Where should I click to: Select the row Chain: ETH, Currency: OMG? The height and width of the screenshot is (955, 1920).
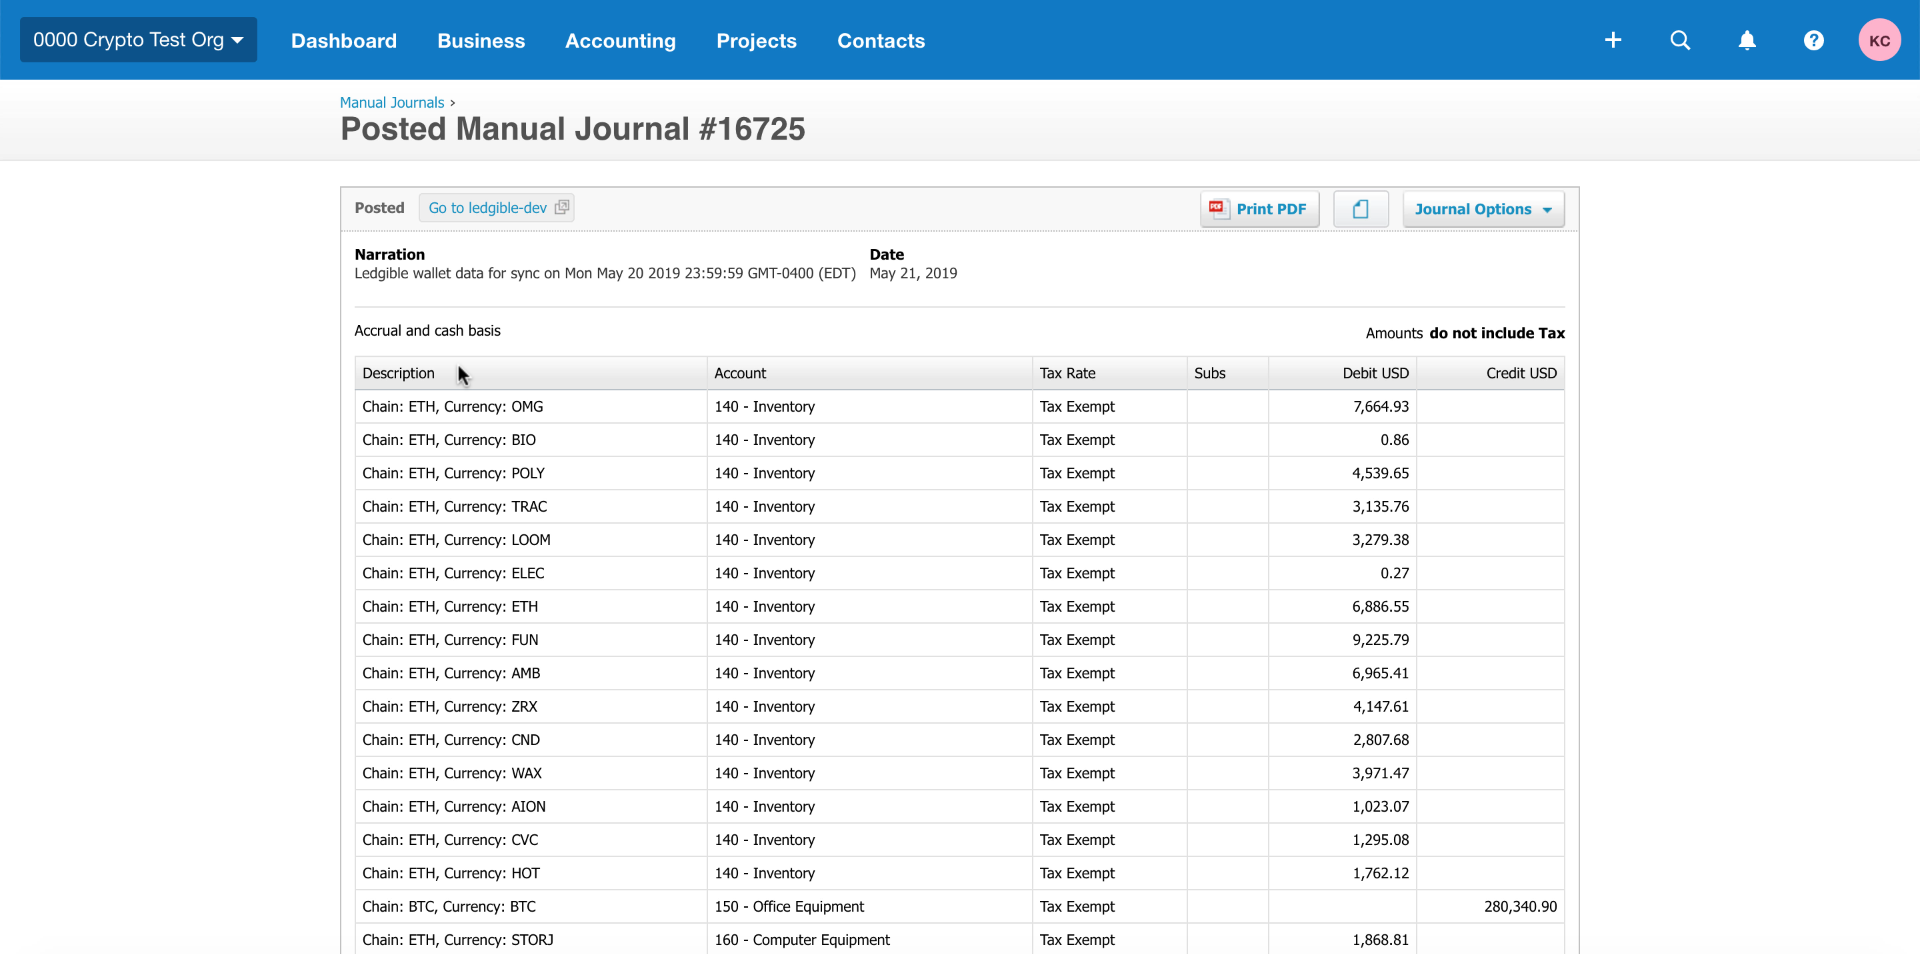pyautogui.click(x=959, y=407)
